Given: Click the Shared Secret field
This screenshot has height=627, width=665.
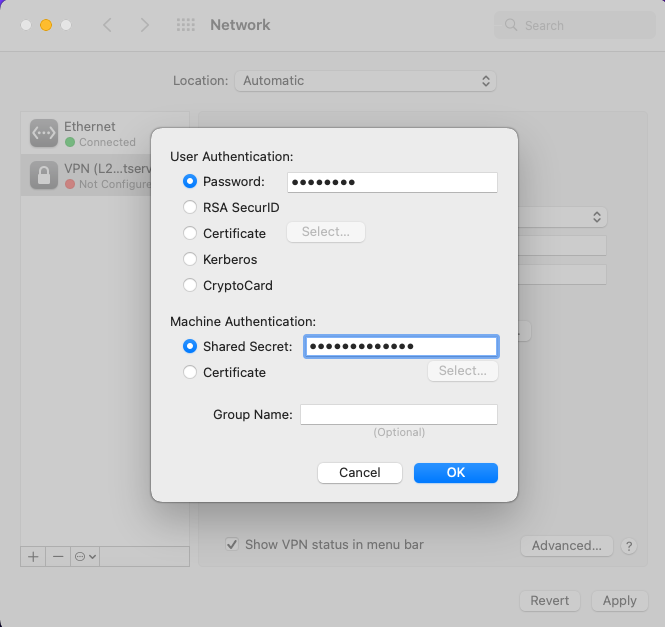Looking at the screenshot, I should [401, 346].
